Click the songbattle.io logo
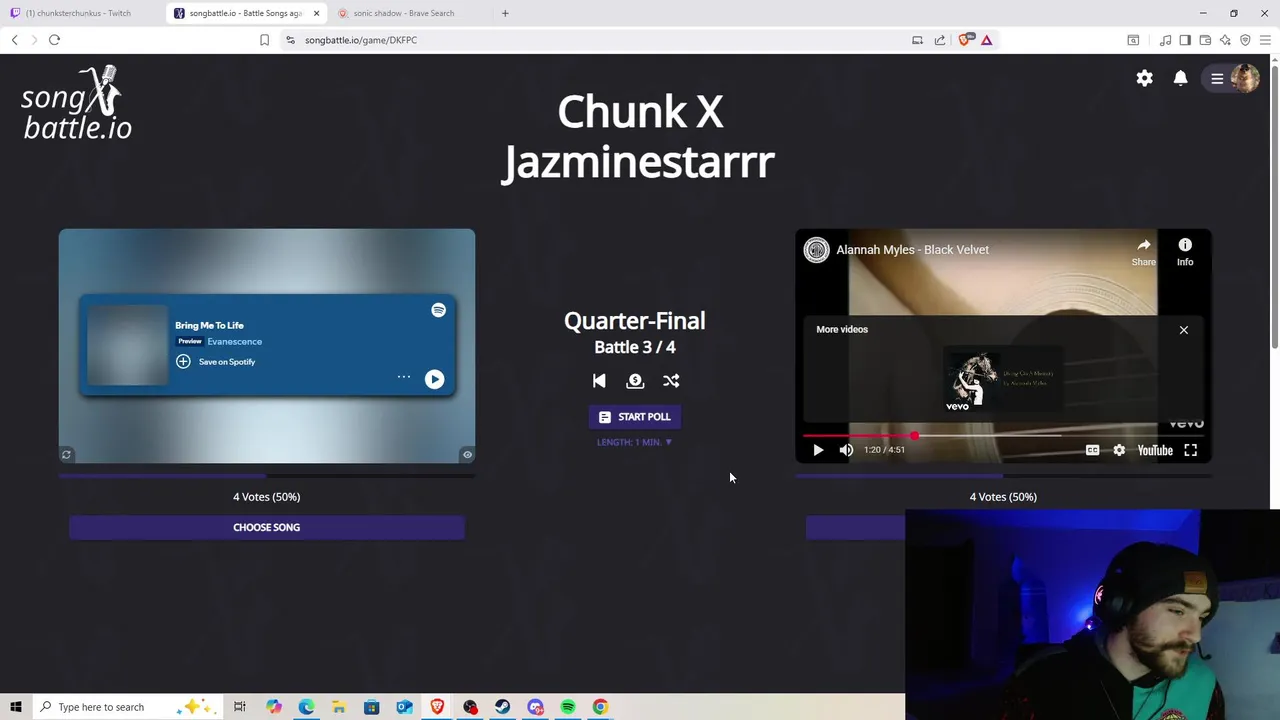 (x=77, y=103)
